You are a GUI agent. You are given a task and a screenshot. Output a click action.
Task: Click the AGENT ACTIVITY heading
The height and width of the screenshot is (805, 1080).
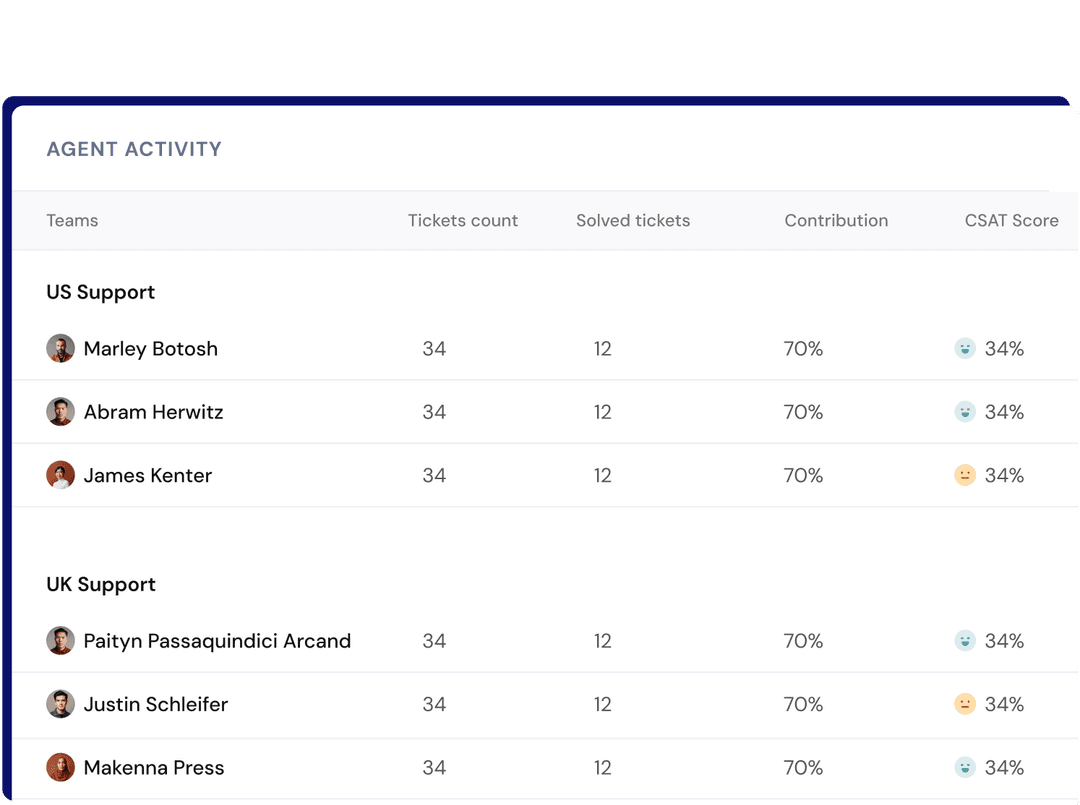click(x=134, y=149)
